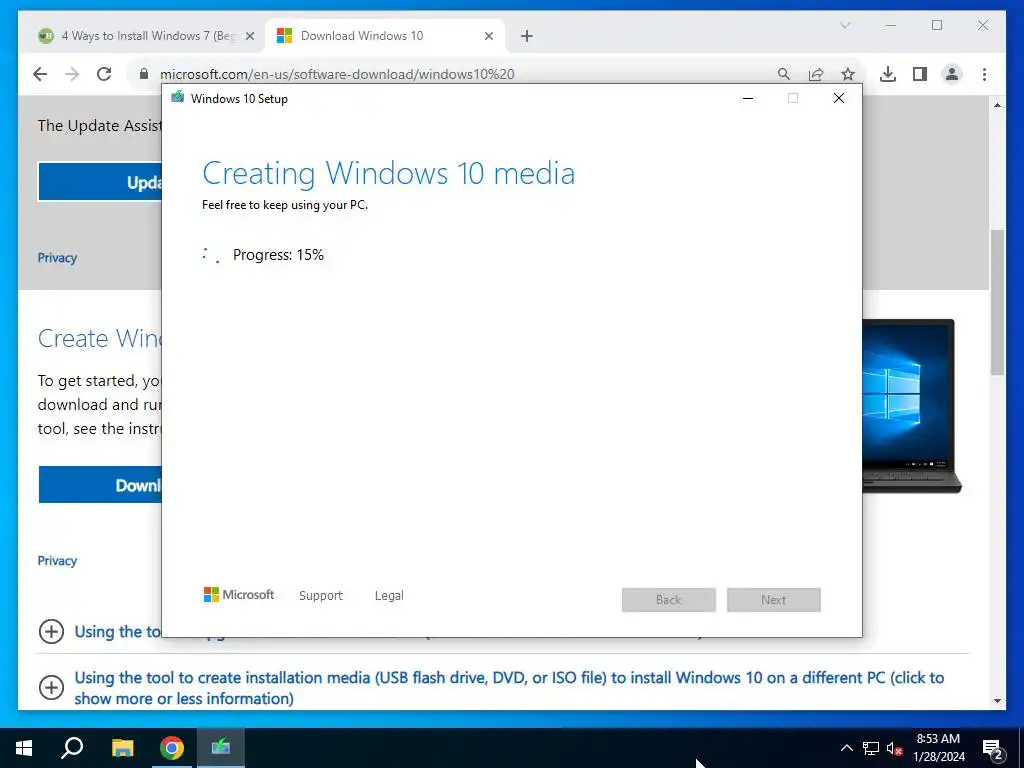
Task: Click the blue Update button on webpage
Action: coord(100,182)
